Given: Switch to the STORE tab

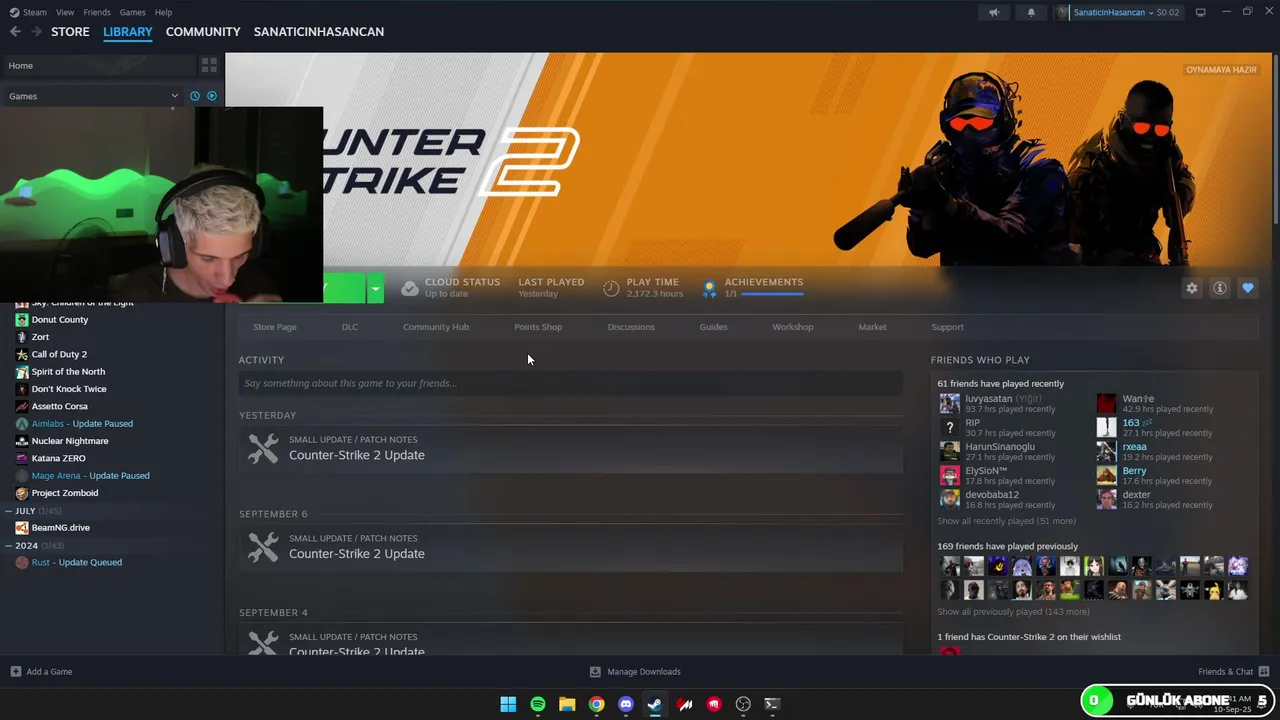Looking at the screenshot, I should [x=70, y=32].
